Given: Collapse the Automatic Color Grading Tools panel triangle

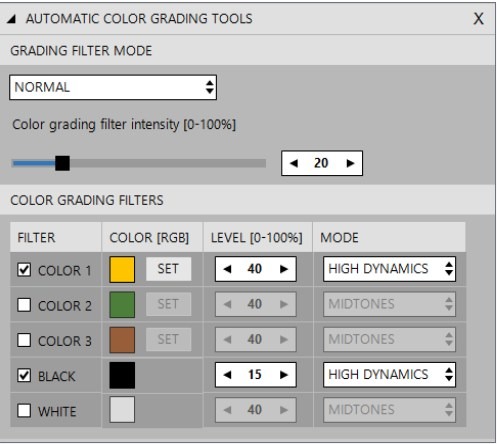Looking at the screenshot, I should click(12, 19).
